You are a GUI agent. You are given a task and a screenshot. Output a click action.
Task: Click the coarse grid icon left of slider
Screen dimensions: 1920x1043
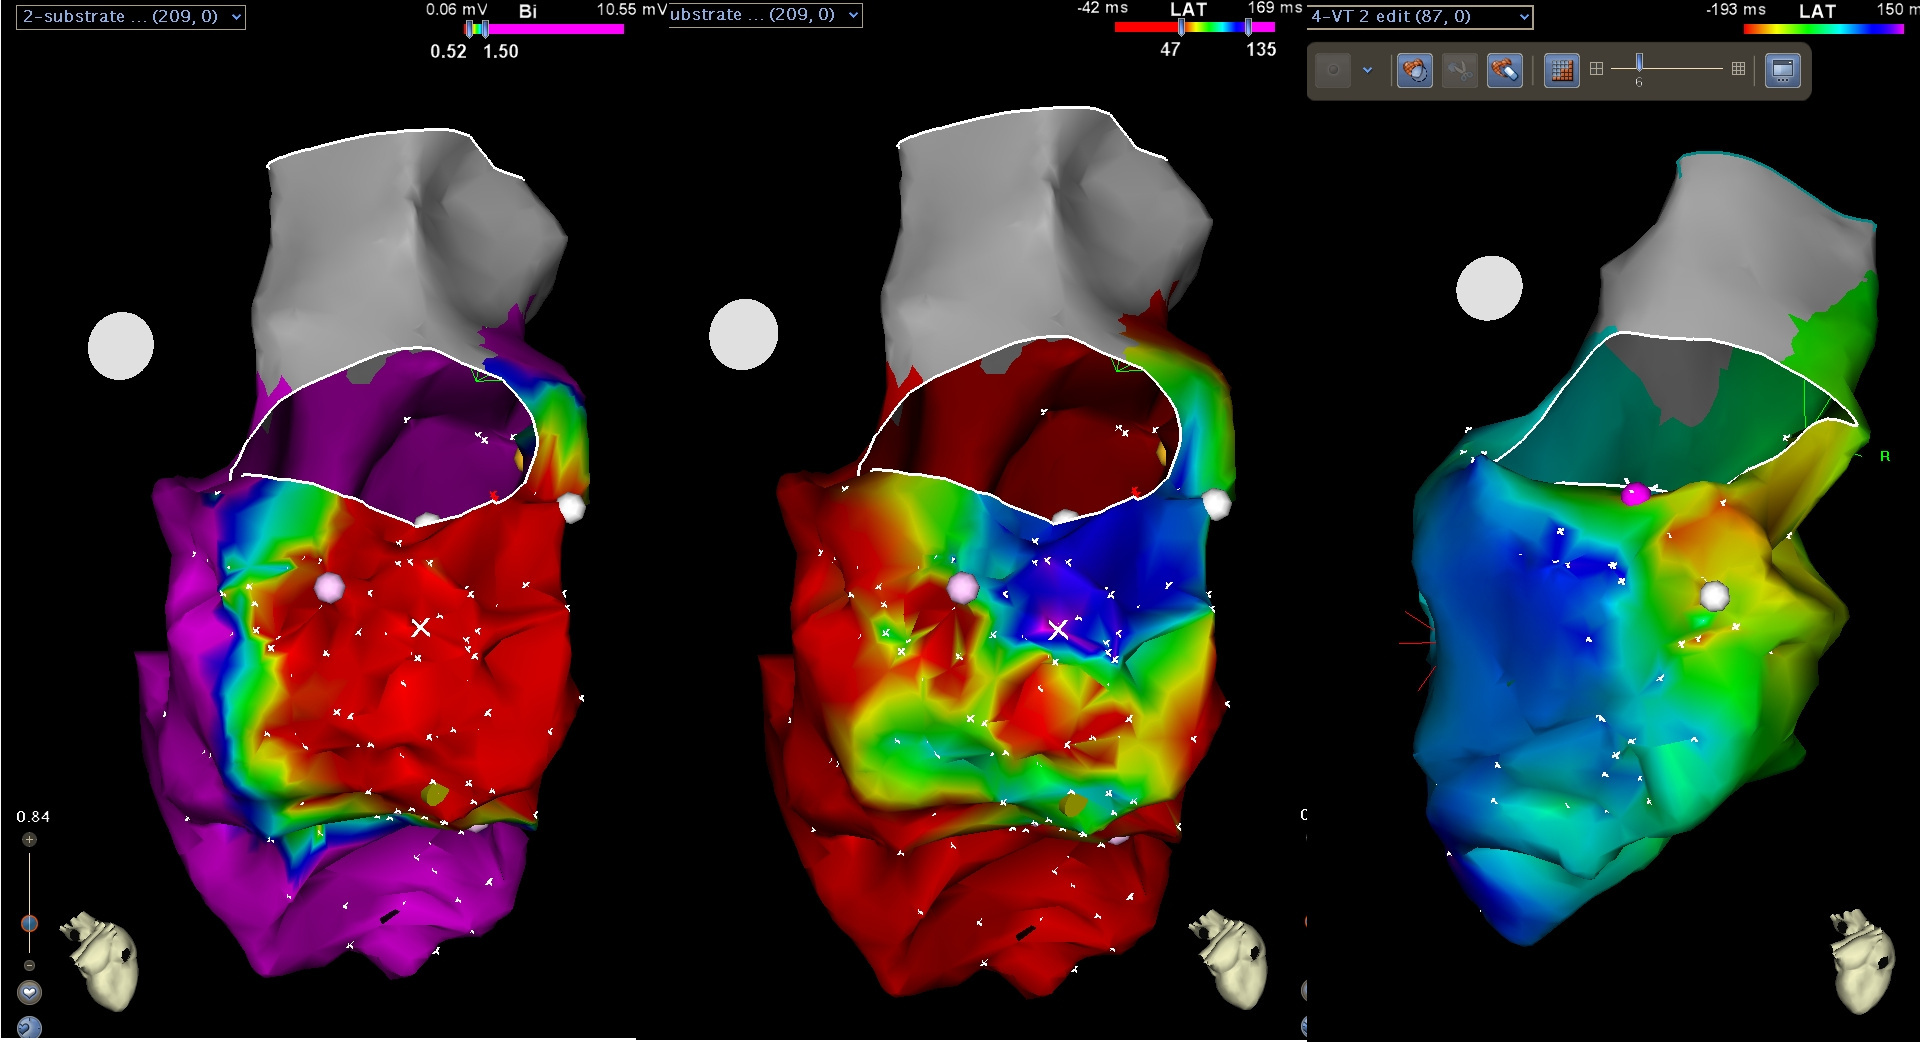[x=1596, y=69]
